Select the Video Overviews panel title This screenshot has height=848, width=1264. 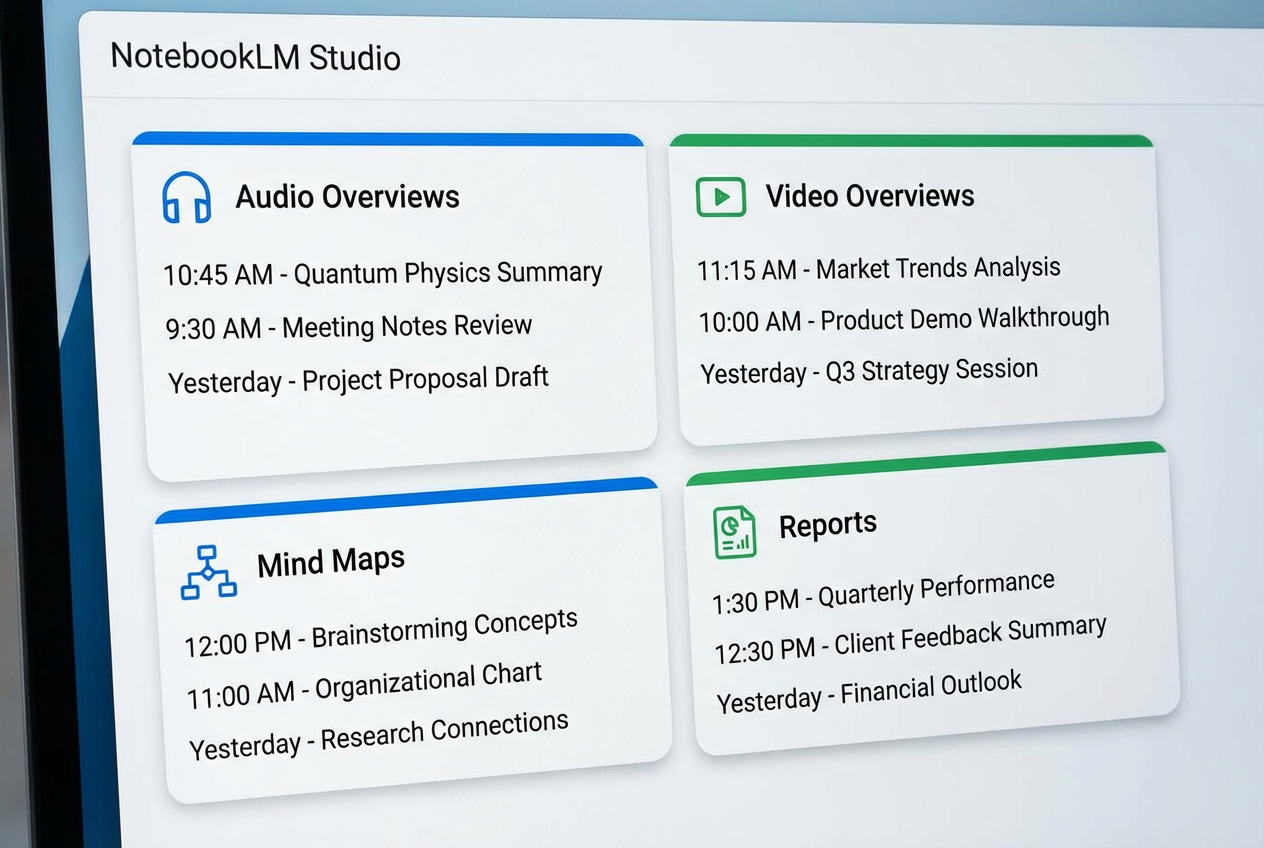pos(870,196)
